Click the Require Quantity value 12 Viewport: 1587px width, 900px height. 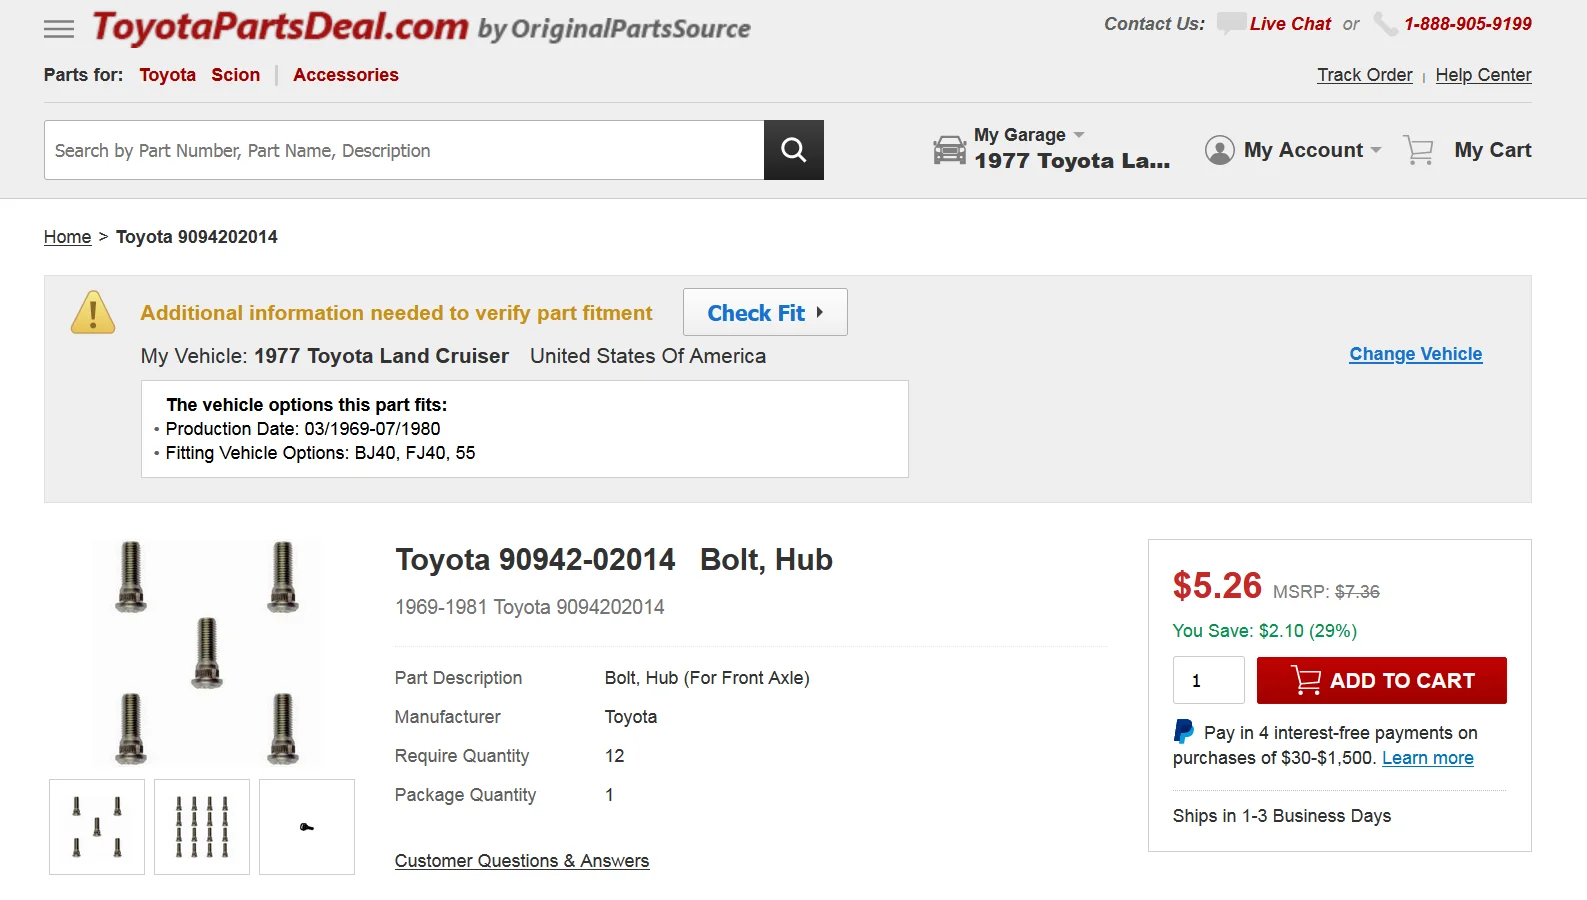point(614,756)
